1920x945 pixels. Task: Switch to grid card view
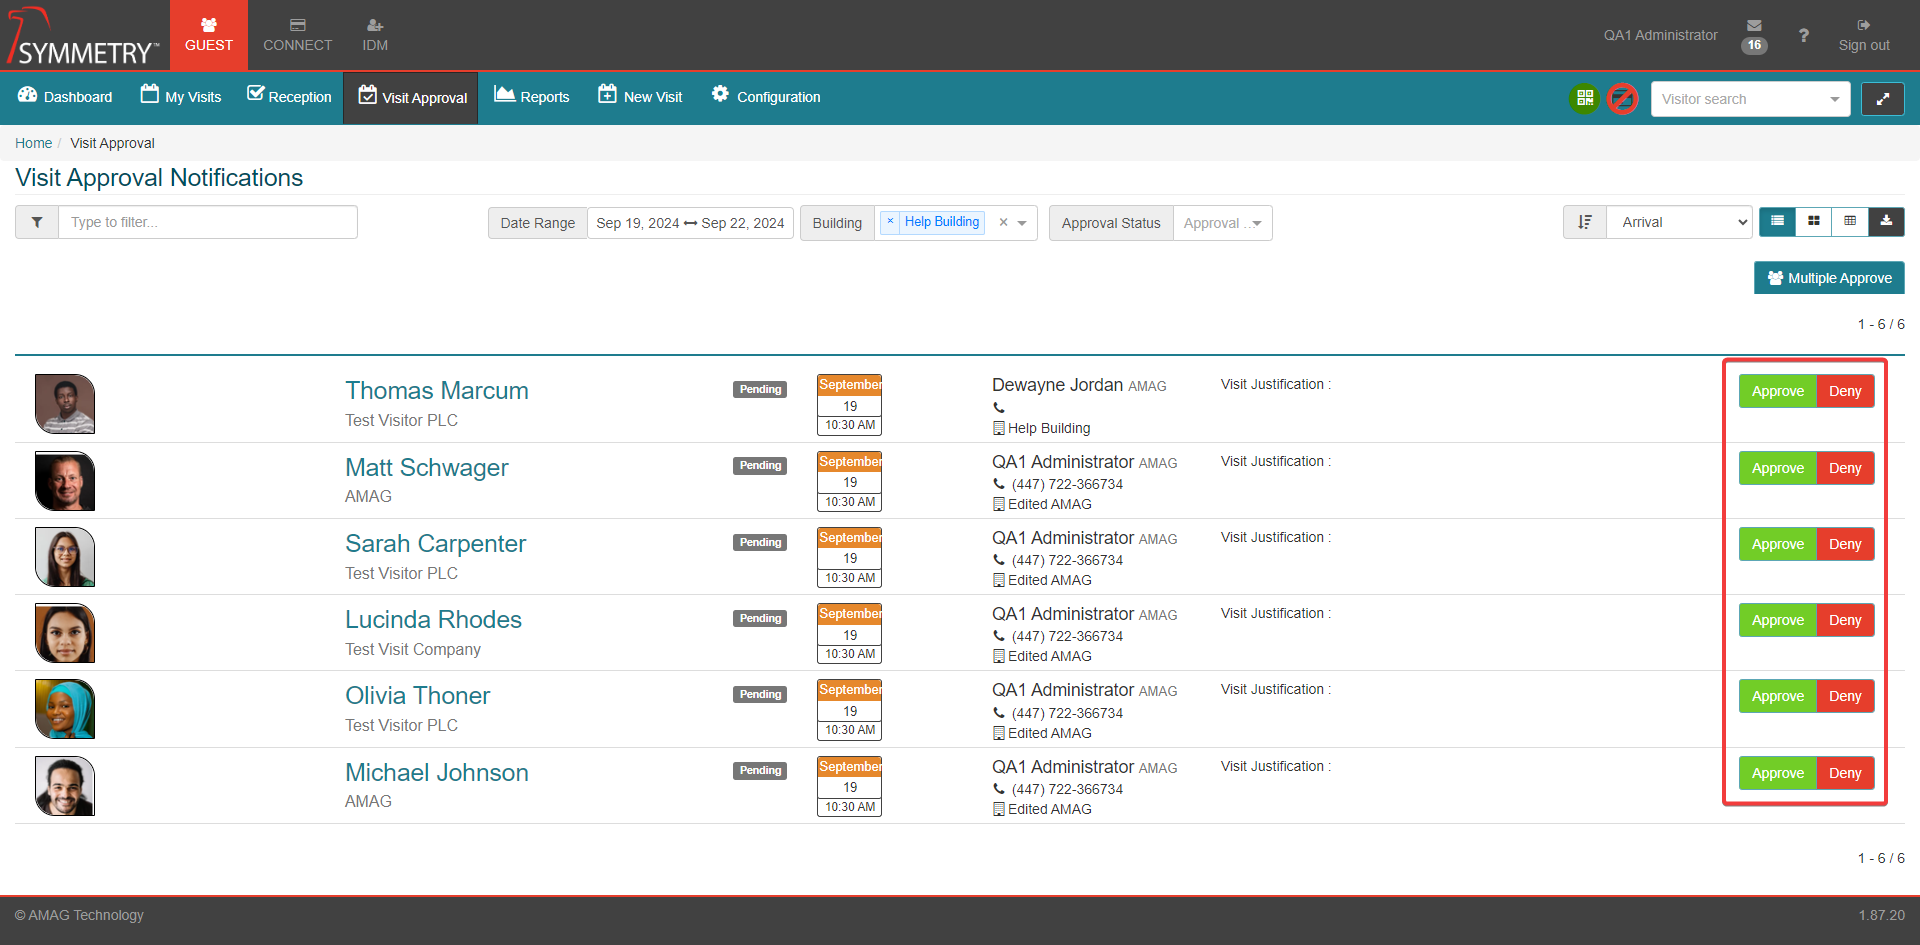(x=1814, y=221)
